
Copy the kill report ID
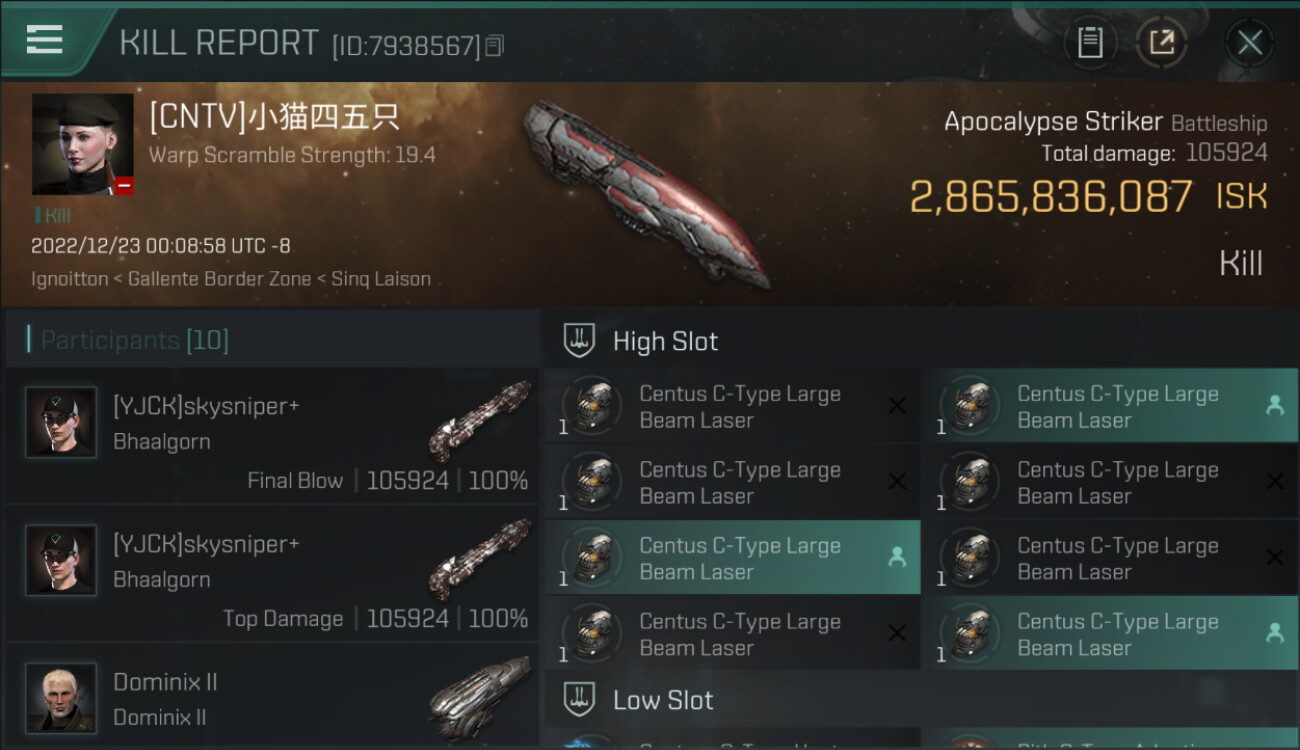pyautogui.click(x=495, y=45)
